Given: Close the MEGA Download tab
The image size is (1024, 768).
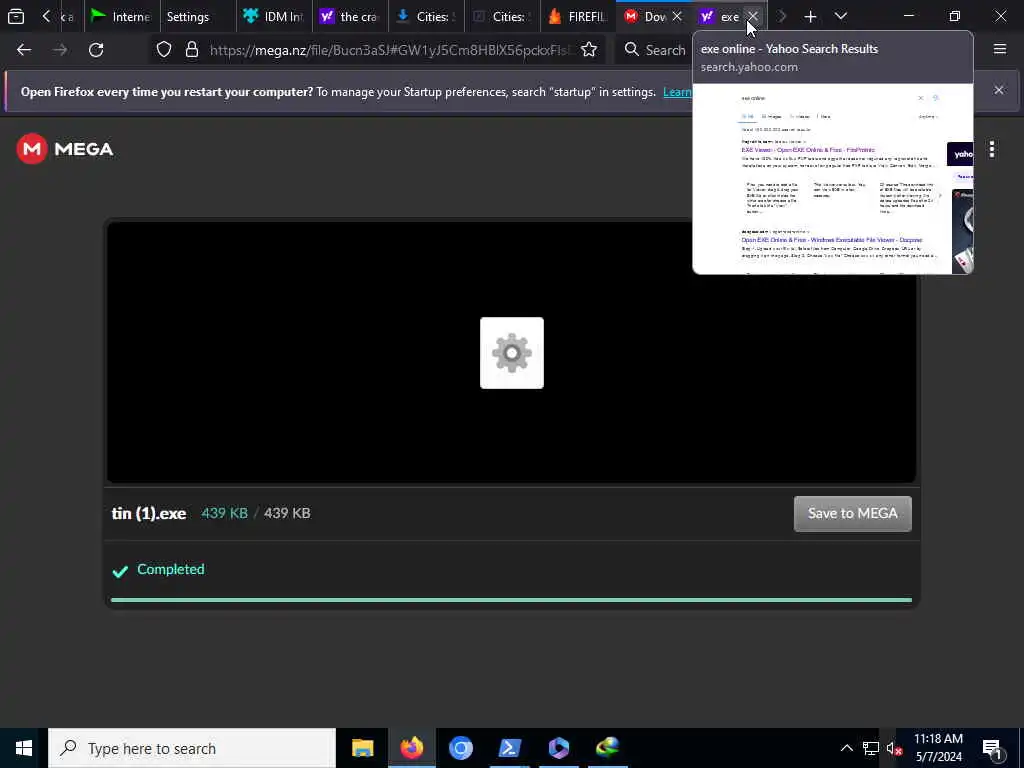Looking at the screenshot, I should (x=677, y=16).
